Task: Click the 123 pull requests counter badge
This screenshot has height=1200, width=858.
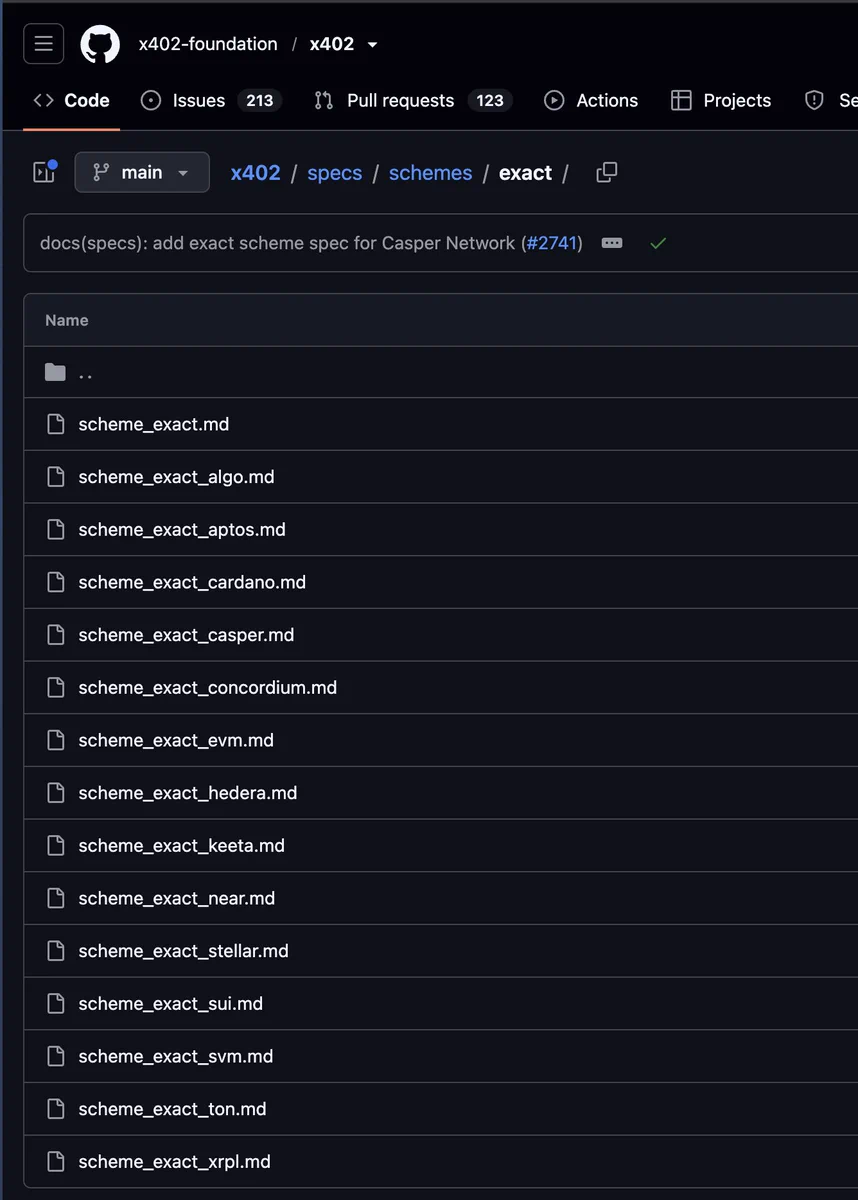Action: point(490,100)
